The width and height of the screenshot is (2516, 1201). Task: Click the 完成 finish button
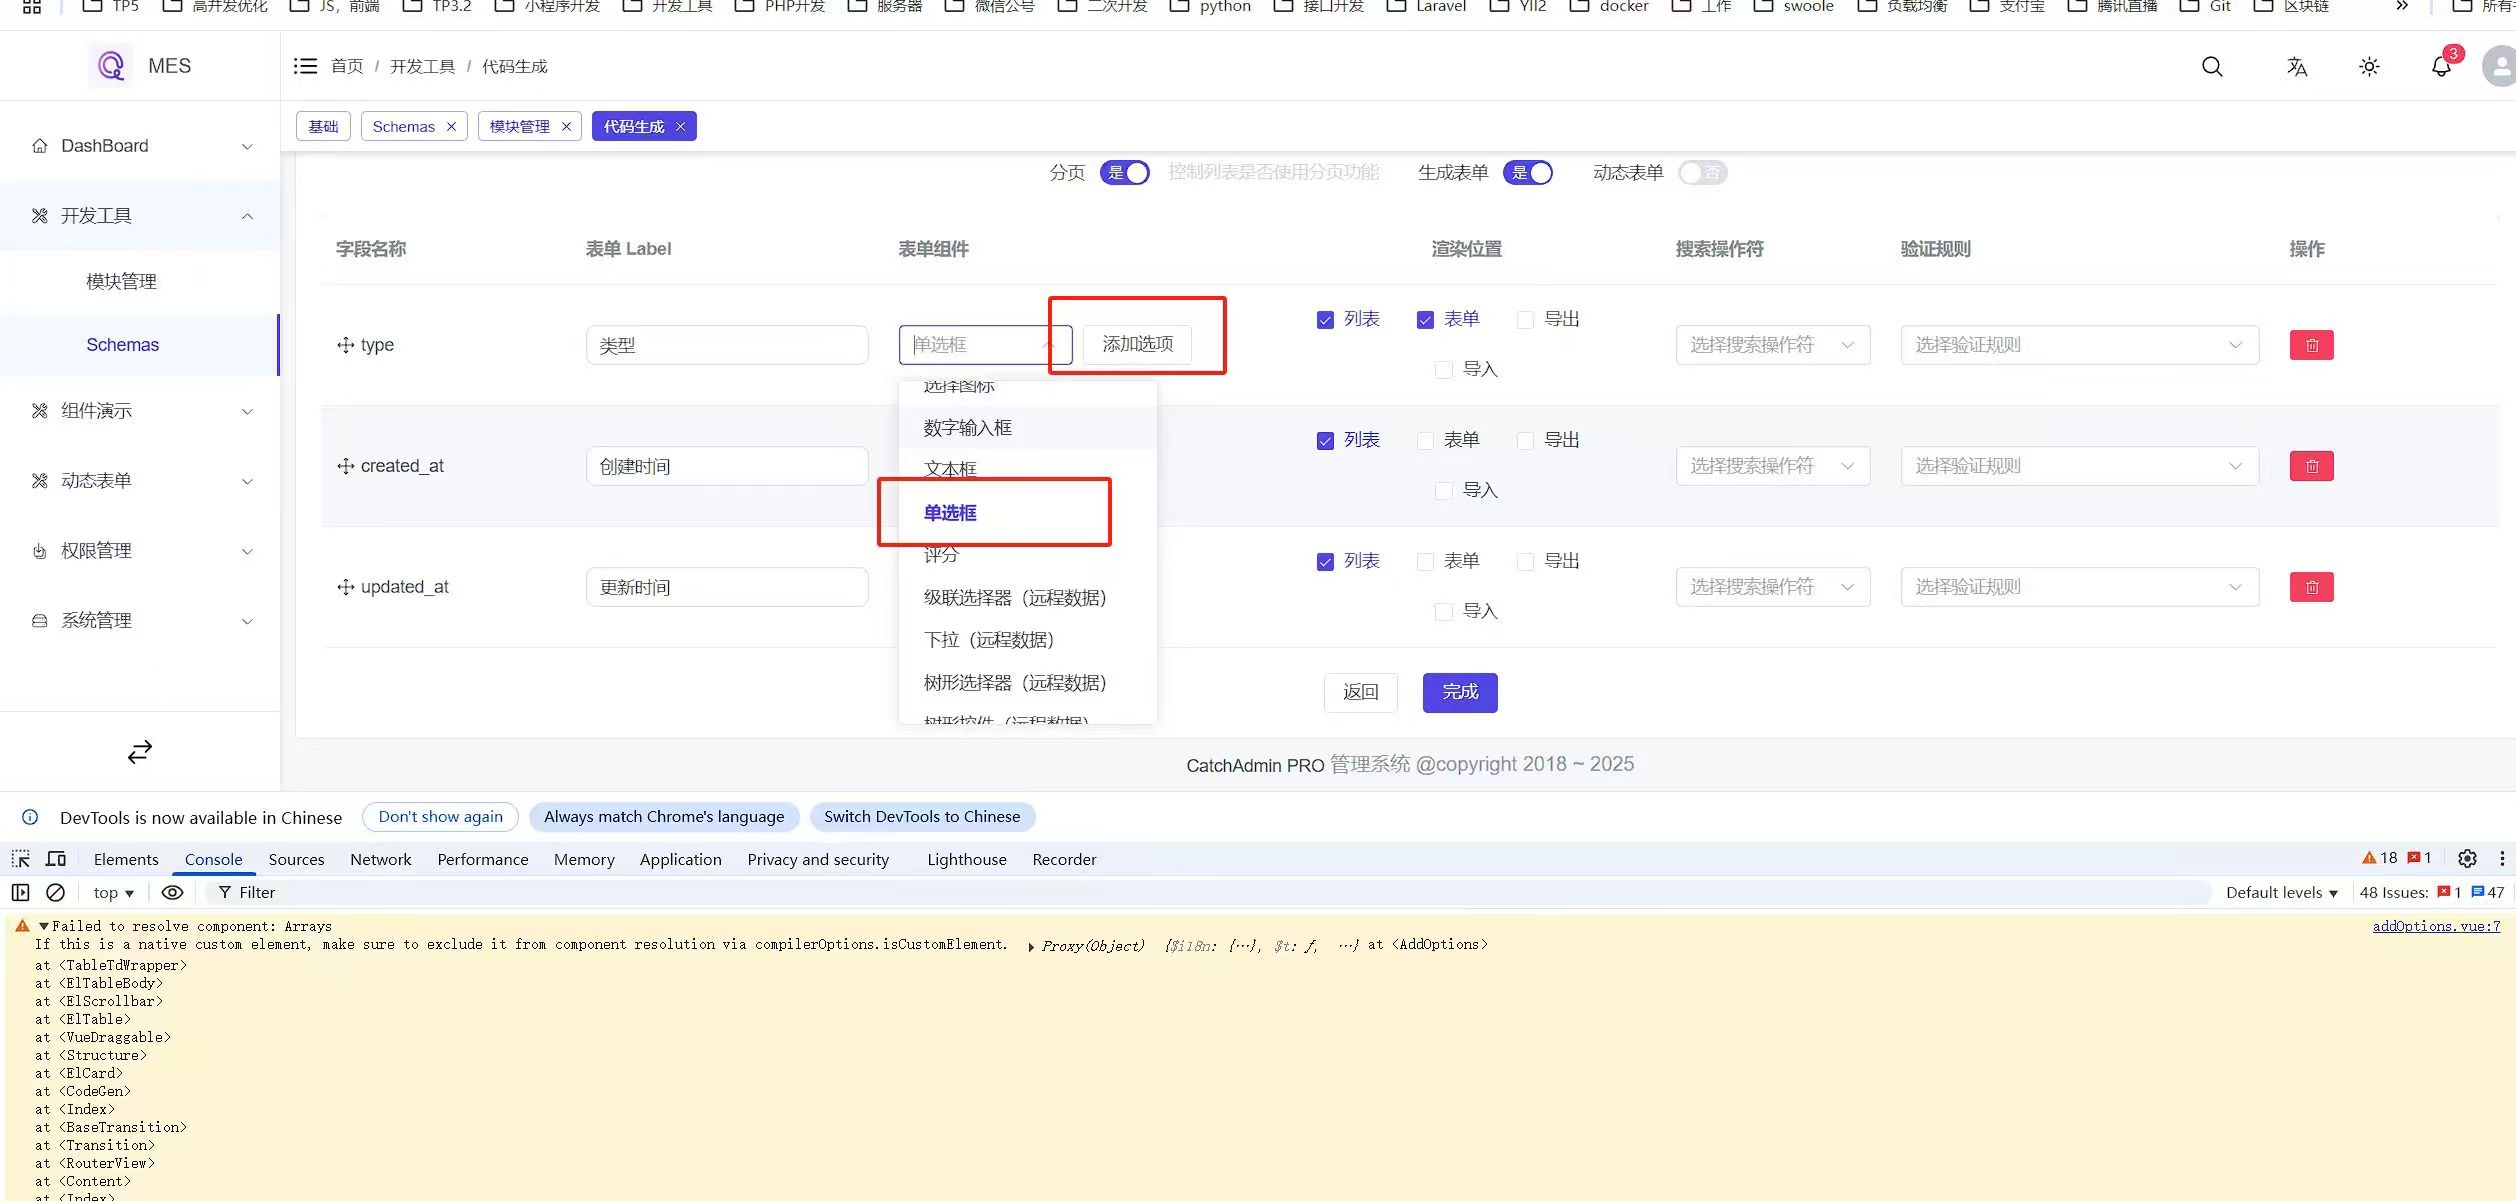pyautogui.click(x=1460, y=692)
